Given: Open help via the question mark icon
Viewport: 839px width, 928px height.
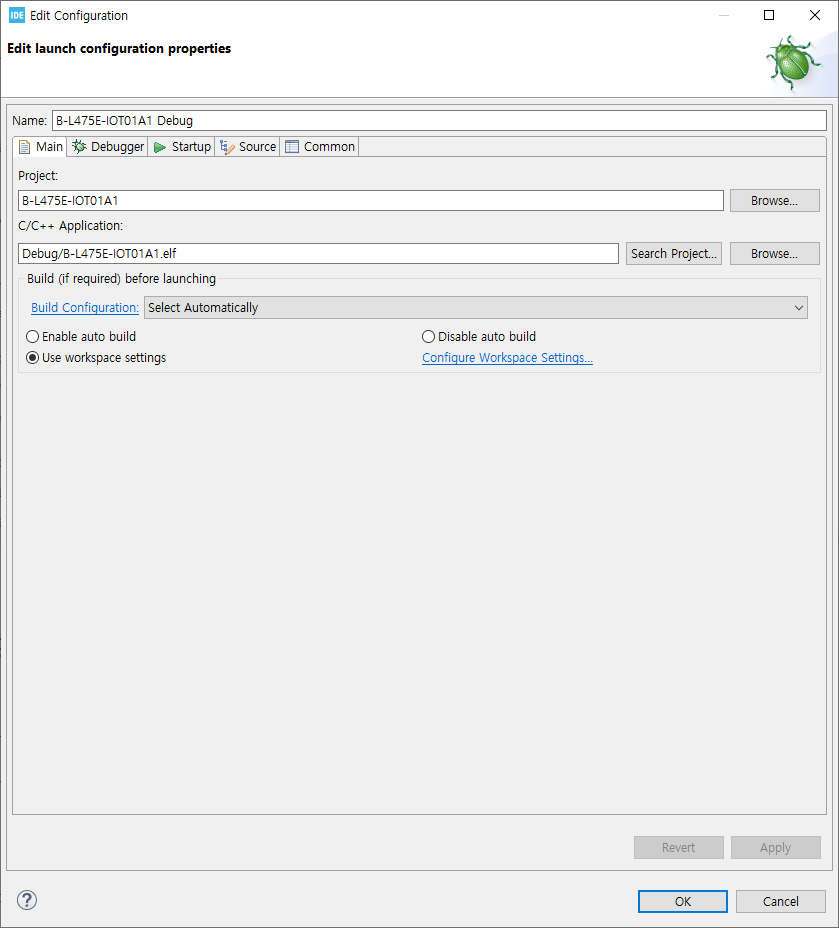Looking at the screenshot, I should point(27,900).
